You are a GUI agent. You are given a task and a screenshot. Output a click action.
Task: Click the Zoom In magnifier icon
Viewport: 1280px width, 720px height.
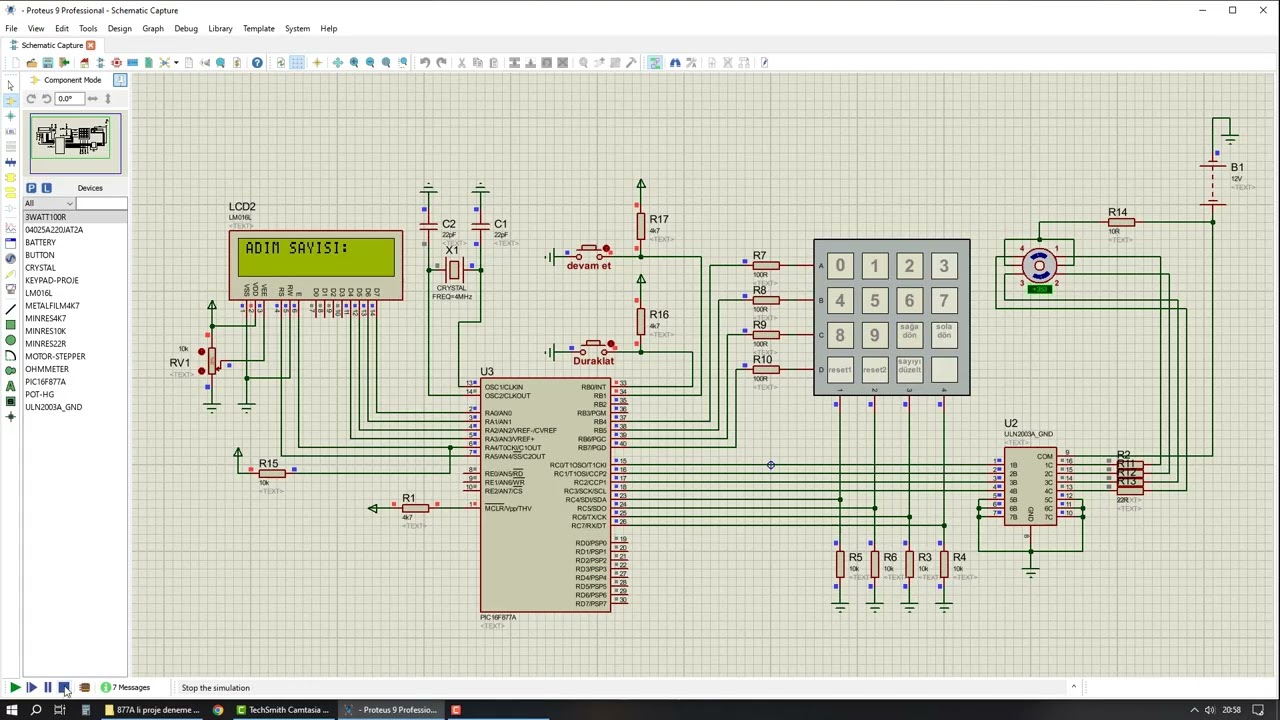(x=354, y=63)
